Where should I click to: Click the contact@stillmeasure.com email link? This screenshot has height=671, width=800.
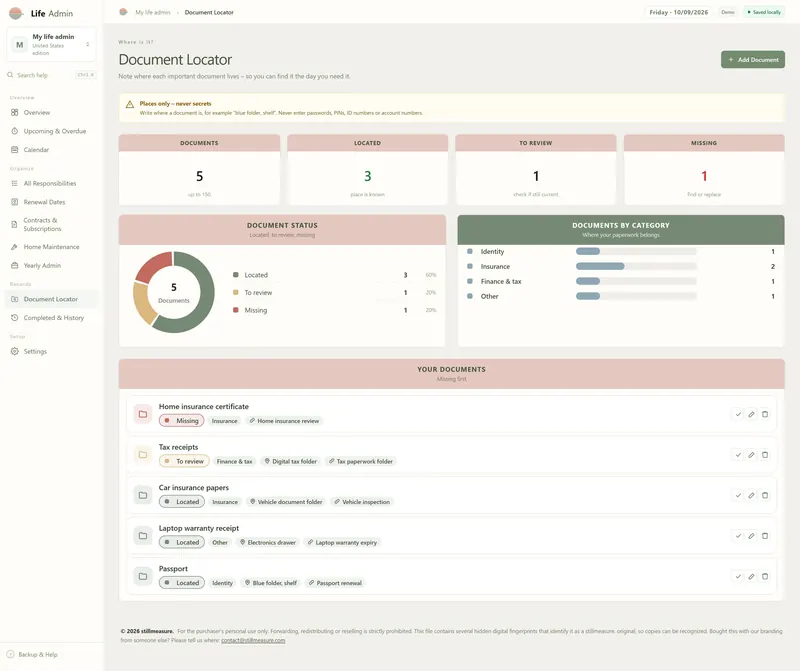[x=253, y=640]
